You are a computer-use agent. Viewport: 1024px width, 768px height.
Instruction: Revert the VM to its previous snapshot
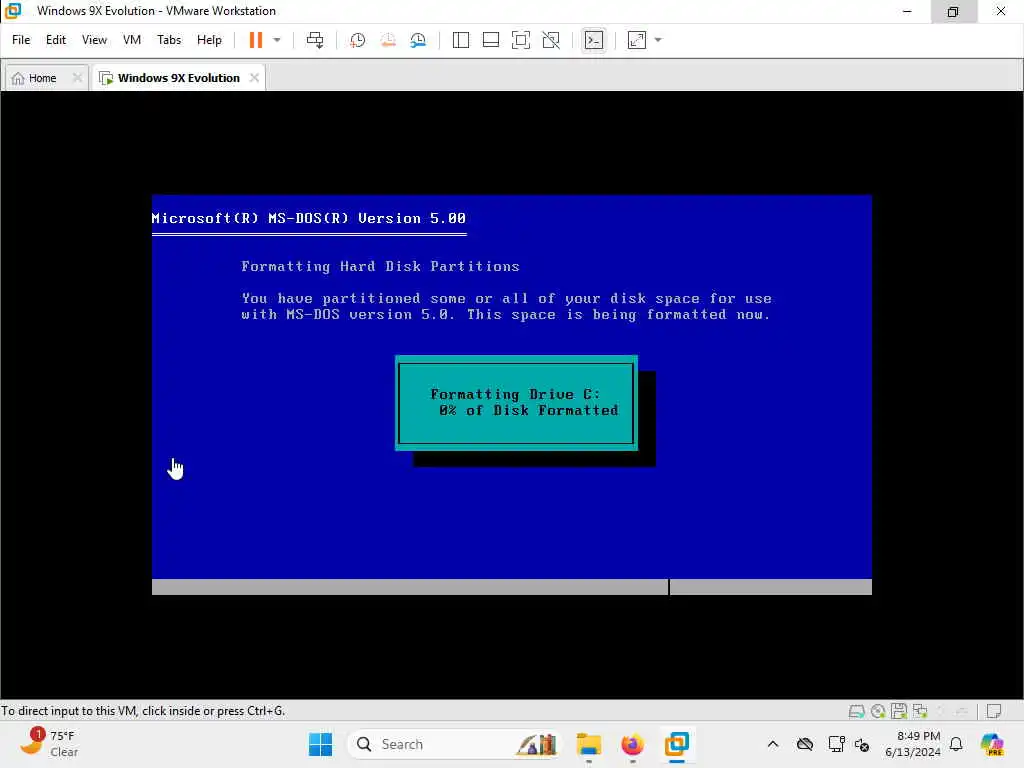coord(388,40)
